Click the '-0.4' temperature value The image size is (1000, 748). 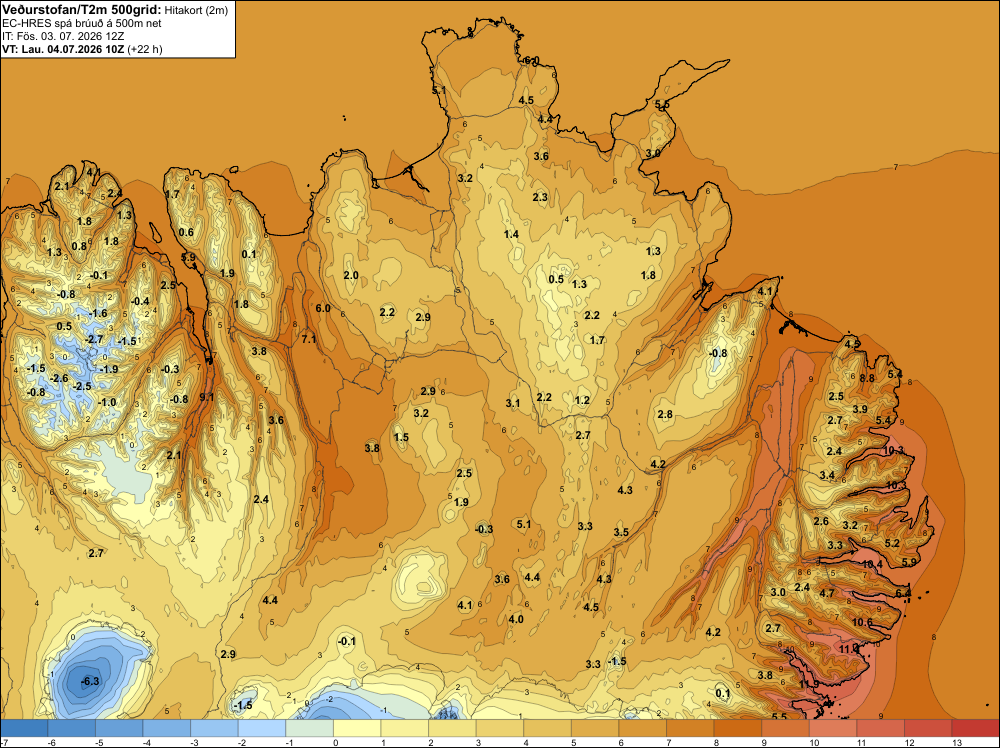(x=140, y=302)
